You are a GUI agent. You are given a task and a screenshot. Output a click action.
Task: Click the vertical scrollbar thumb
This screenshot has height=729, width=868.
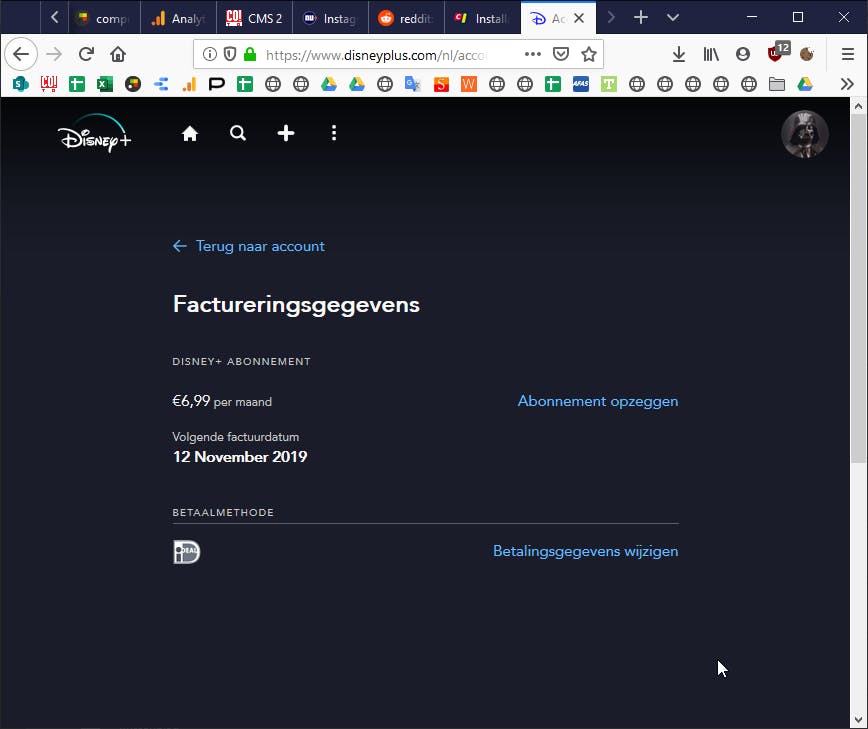point(859,288)
